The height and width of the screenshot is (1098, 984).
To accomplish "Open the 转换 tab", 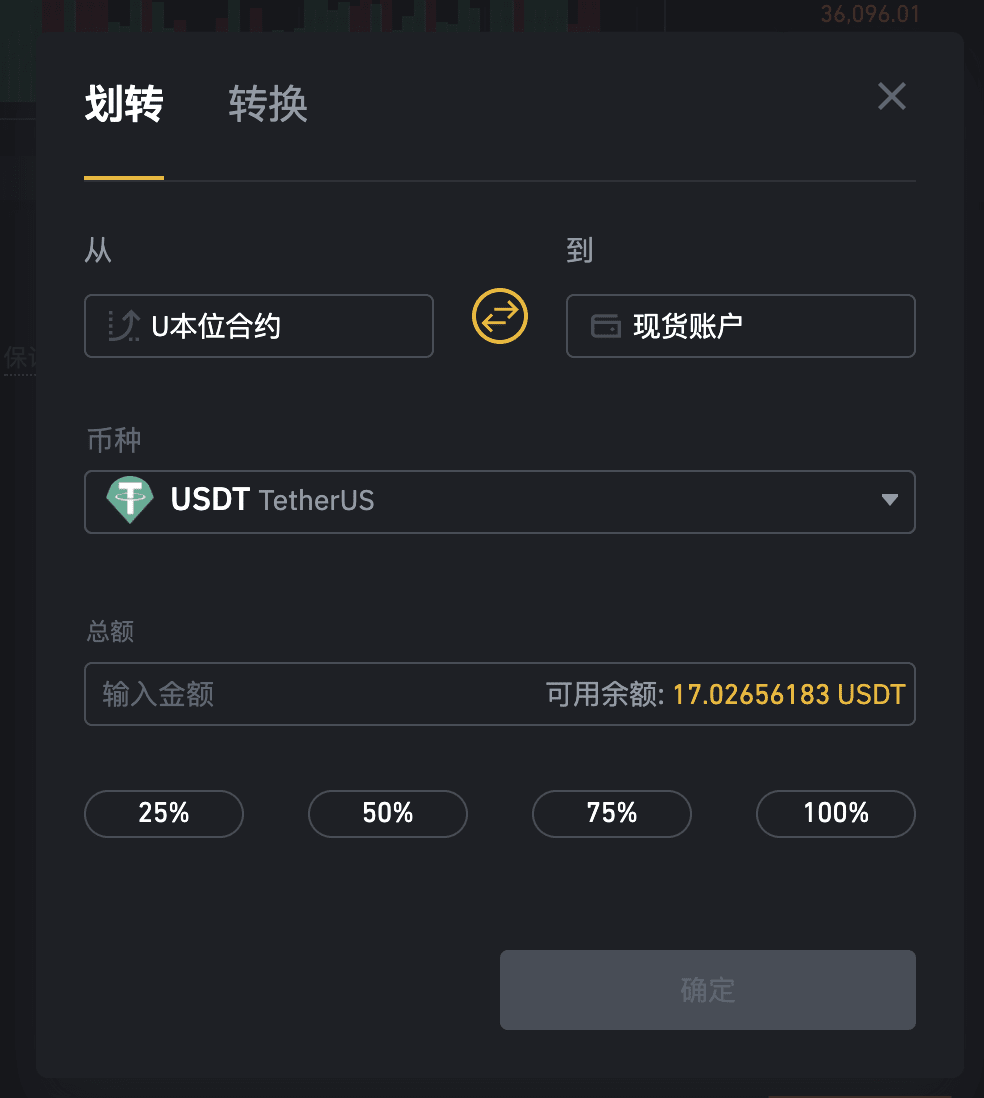I will point(268,104).
